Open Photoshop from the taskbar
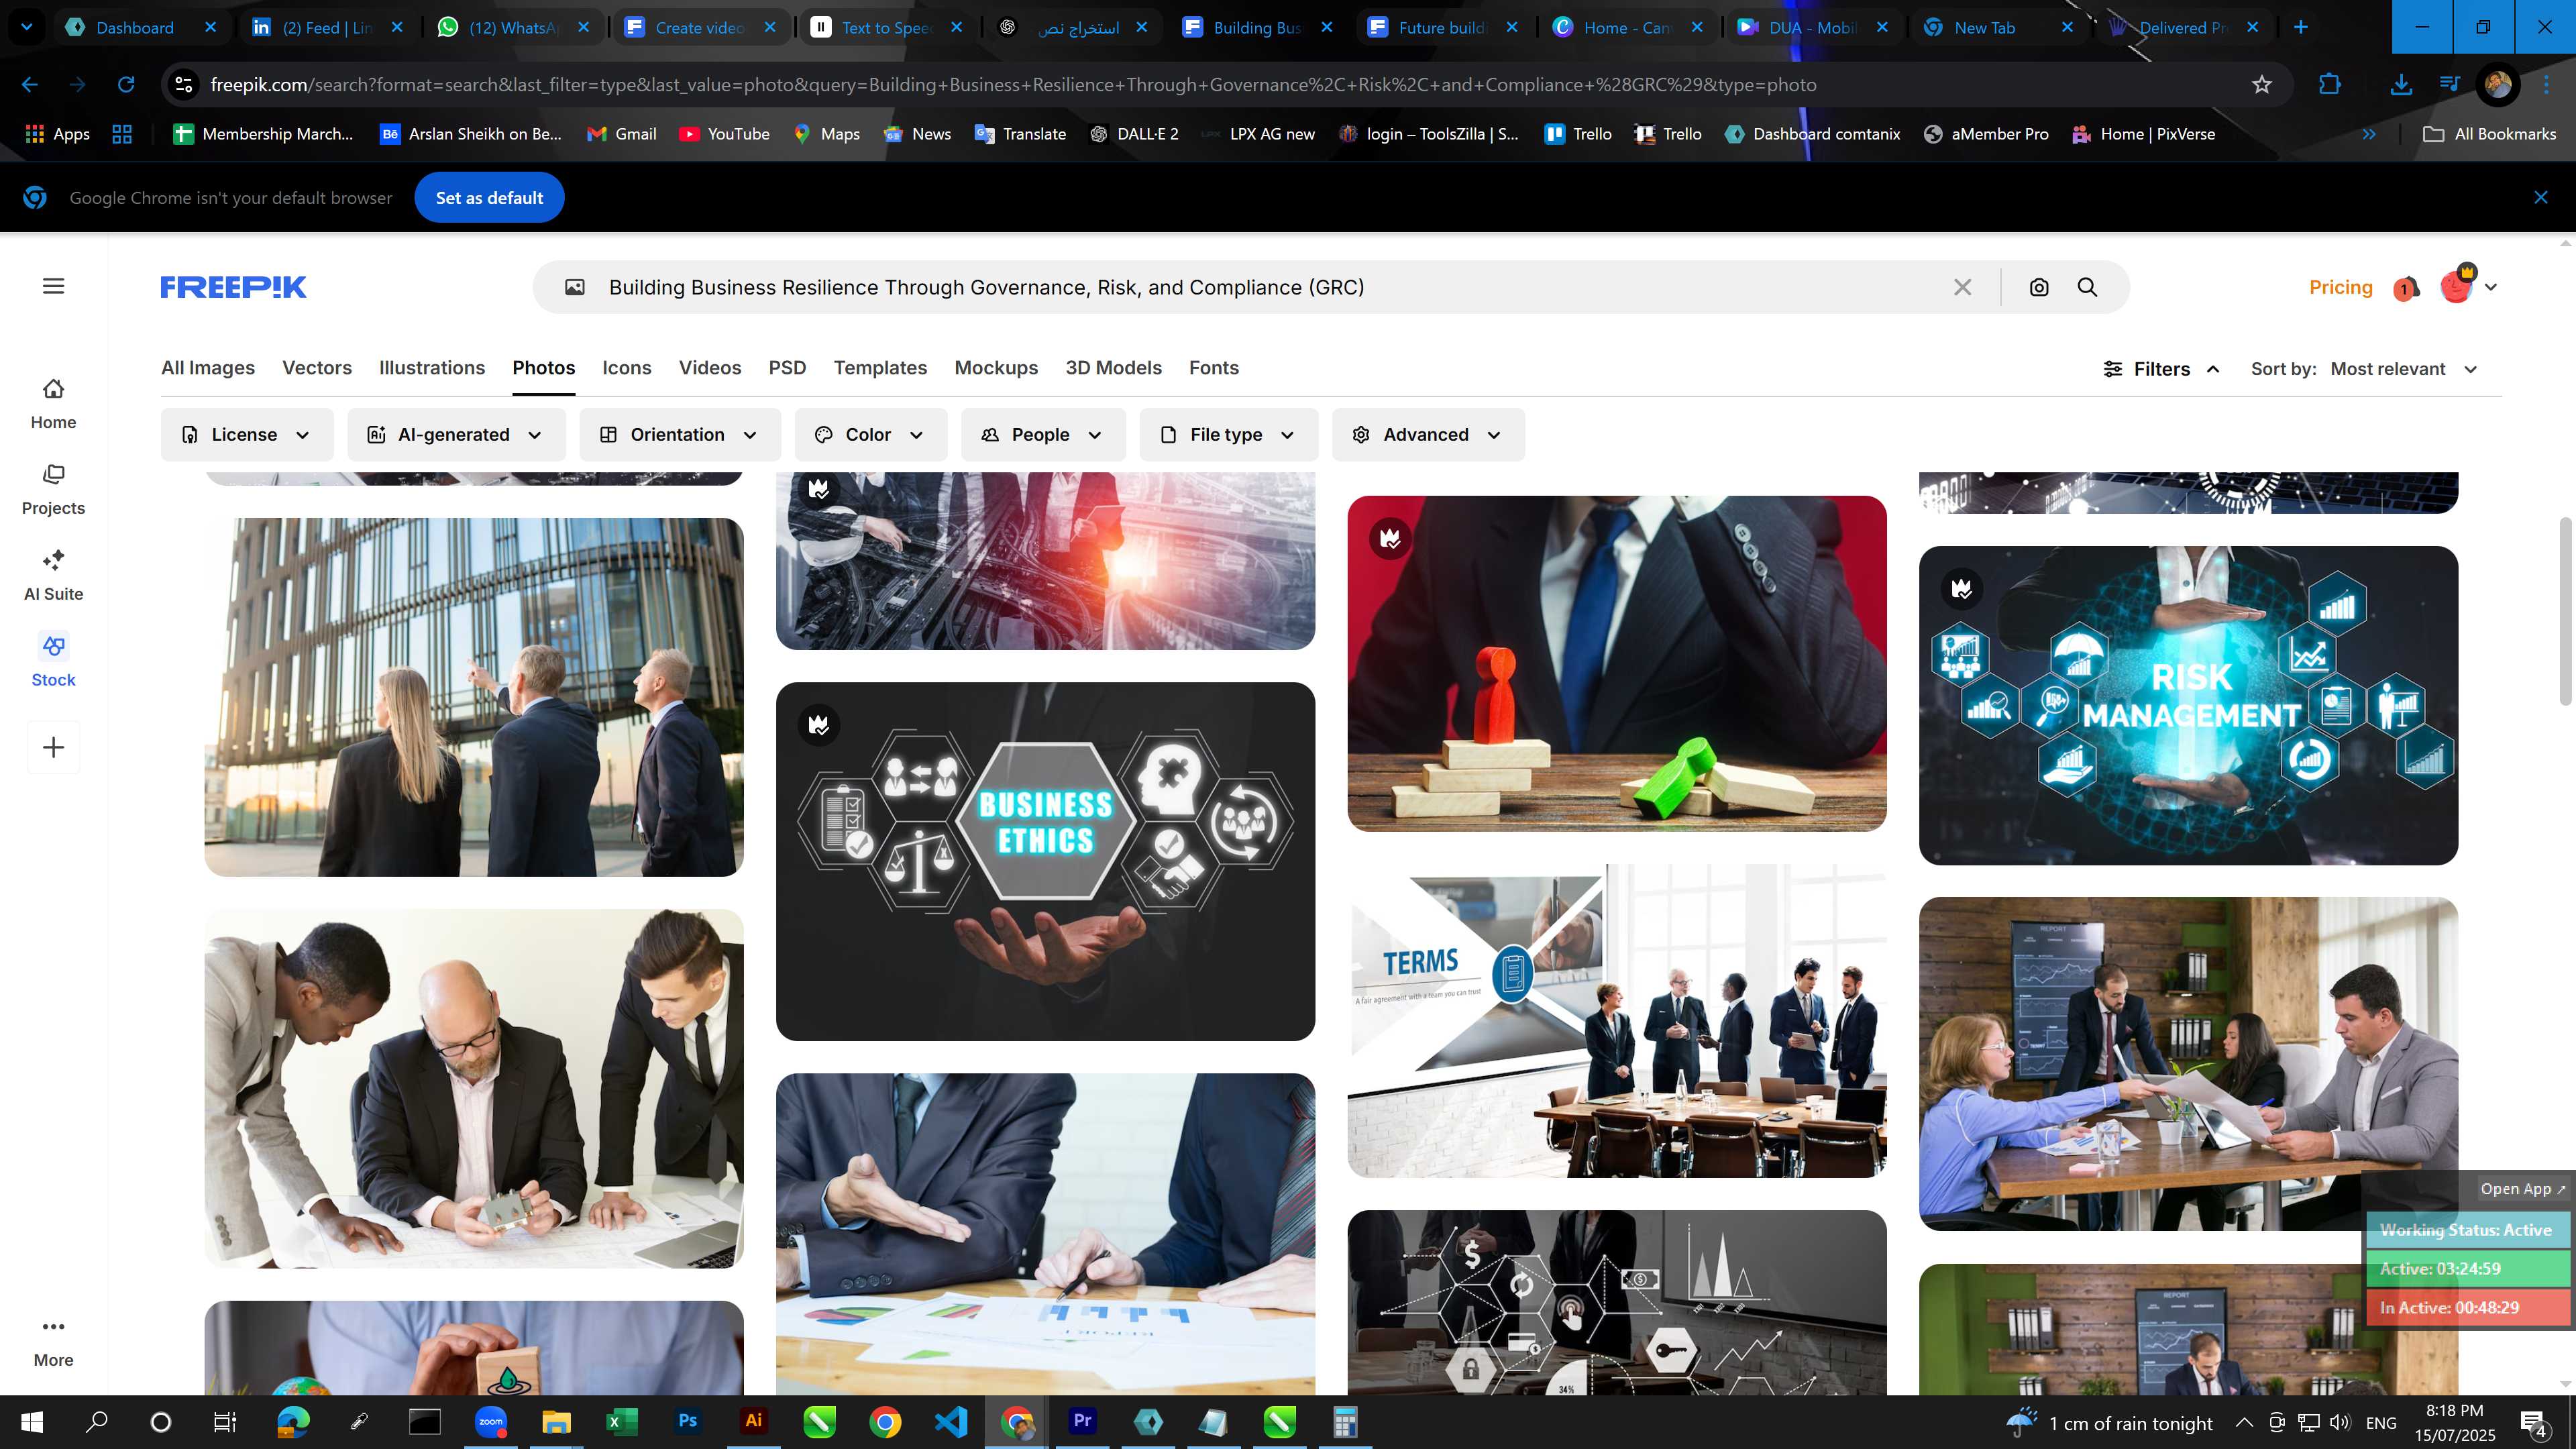 [688, 1422]
